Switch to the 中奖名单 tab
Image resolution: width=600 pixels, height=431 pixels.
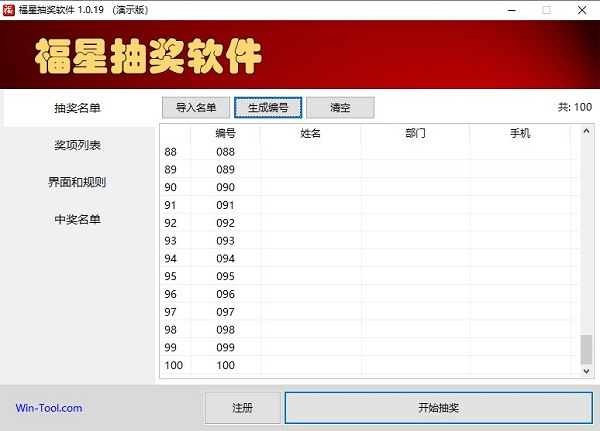click(x=78, y=219)
